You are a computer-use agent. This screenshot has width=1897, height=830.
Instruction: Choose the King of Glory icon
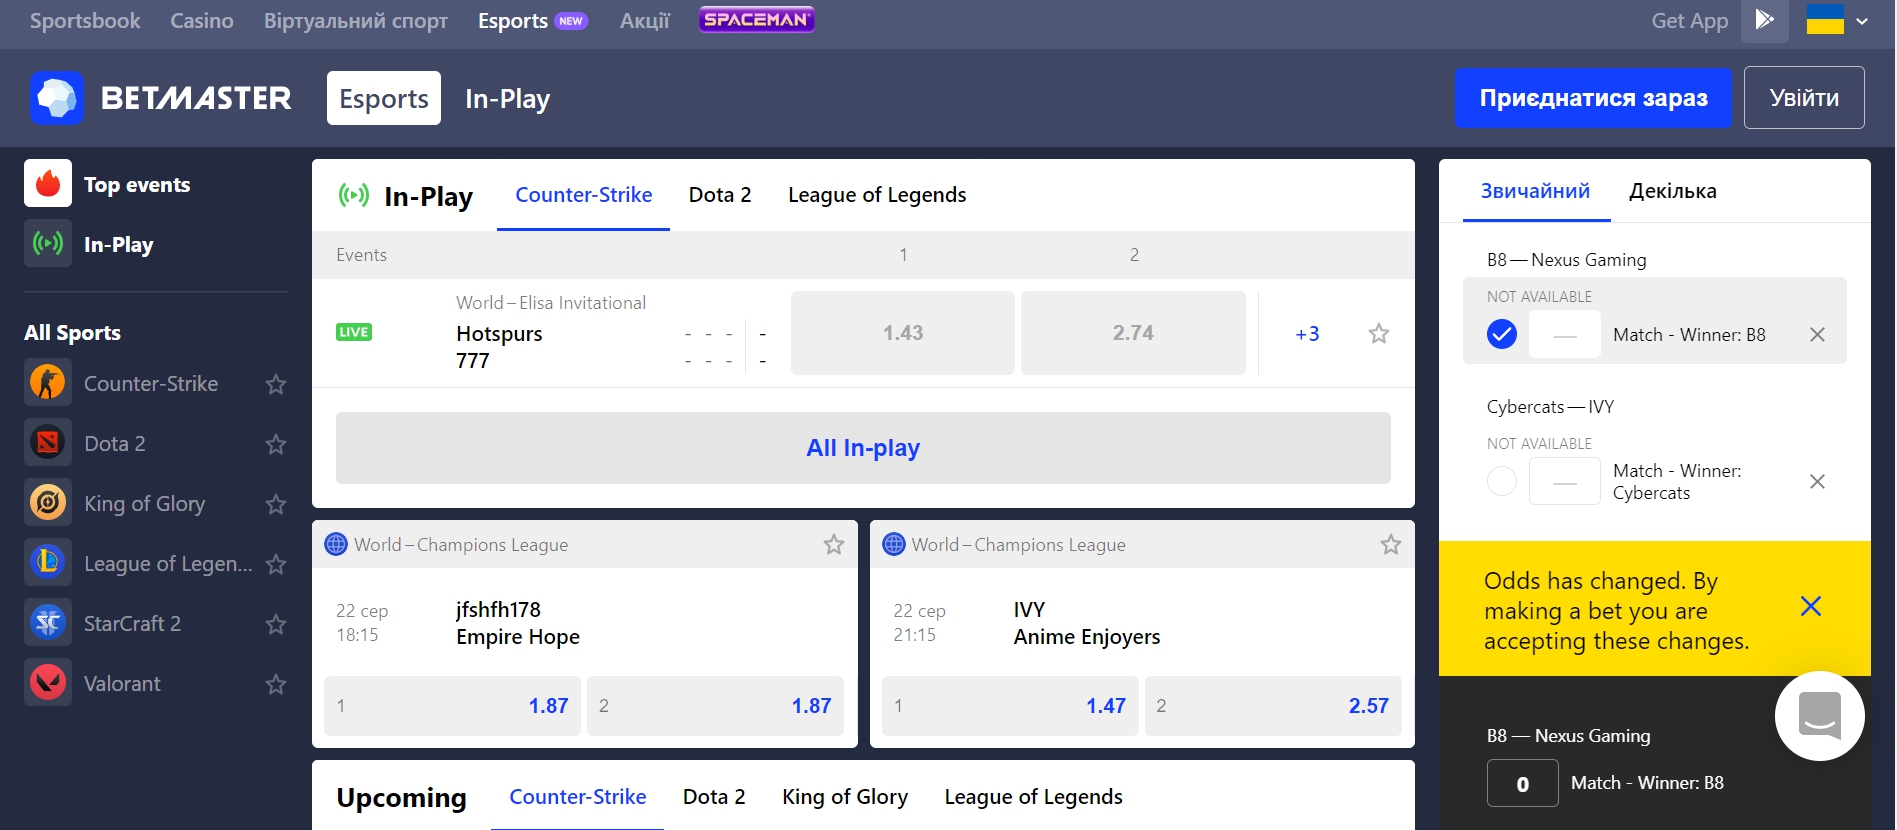48,503
